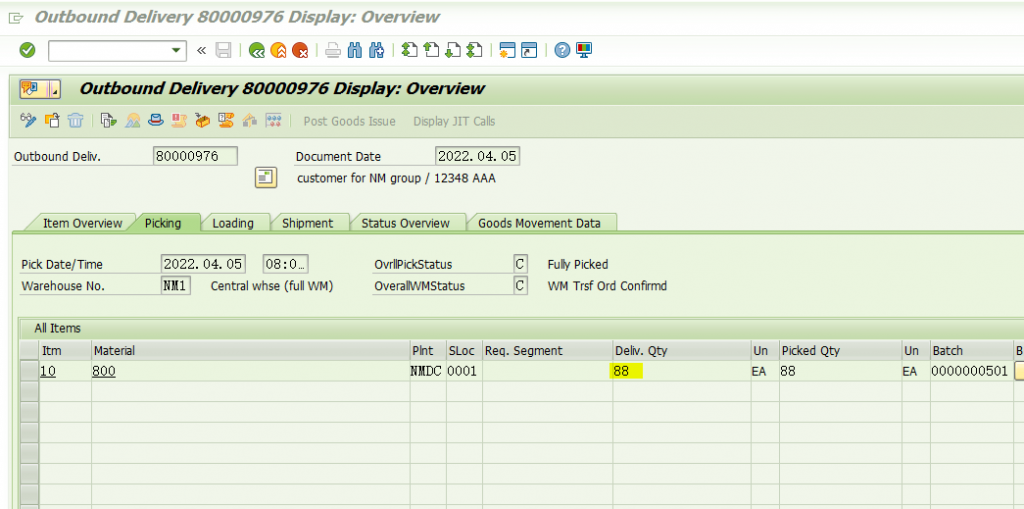Screen dimensions: 1024x509
Task: Open the transaction command field dropdown
Action: coord(175,50)
